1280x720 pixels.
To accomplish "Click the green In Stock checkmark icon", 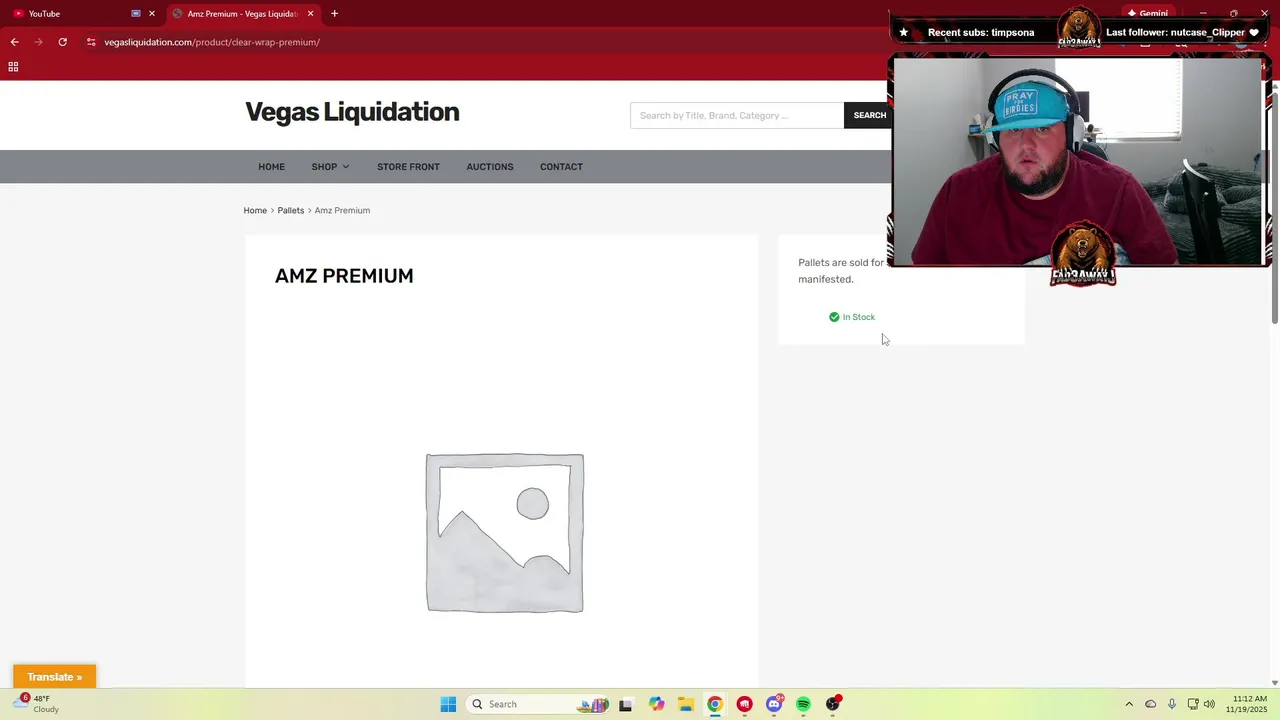I will pos(834,317).
